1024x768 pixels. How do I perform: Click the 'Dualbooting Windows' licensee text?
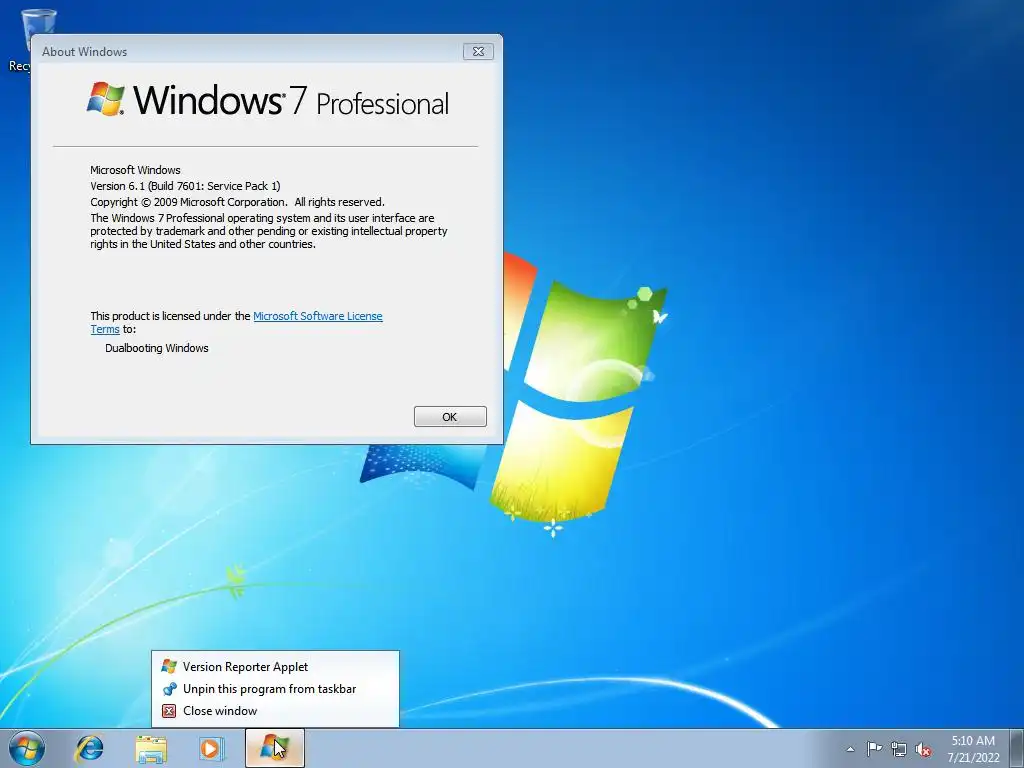[x=157, y=348]
